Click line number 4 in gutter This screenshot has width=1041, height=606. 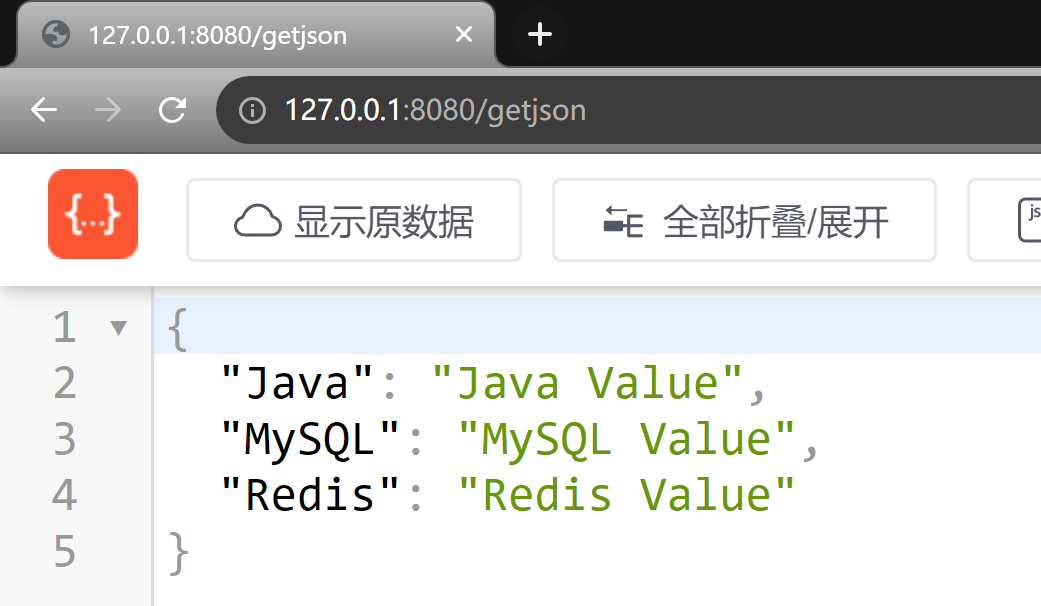pos(64,494)
